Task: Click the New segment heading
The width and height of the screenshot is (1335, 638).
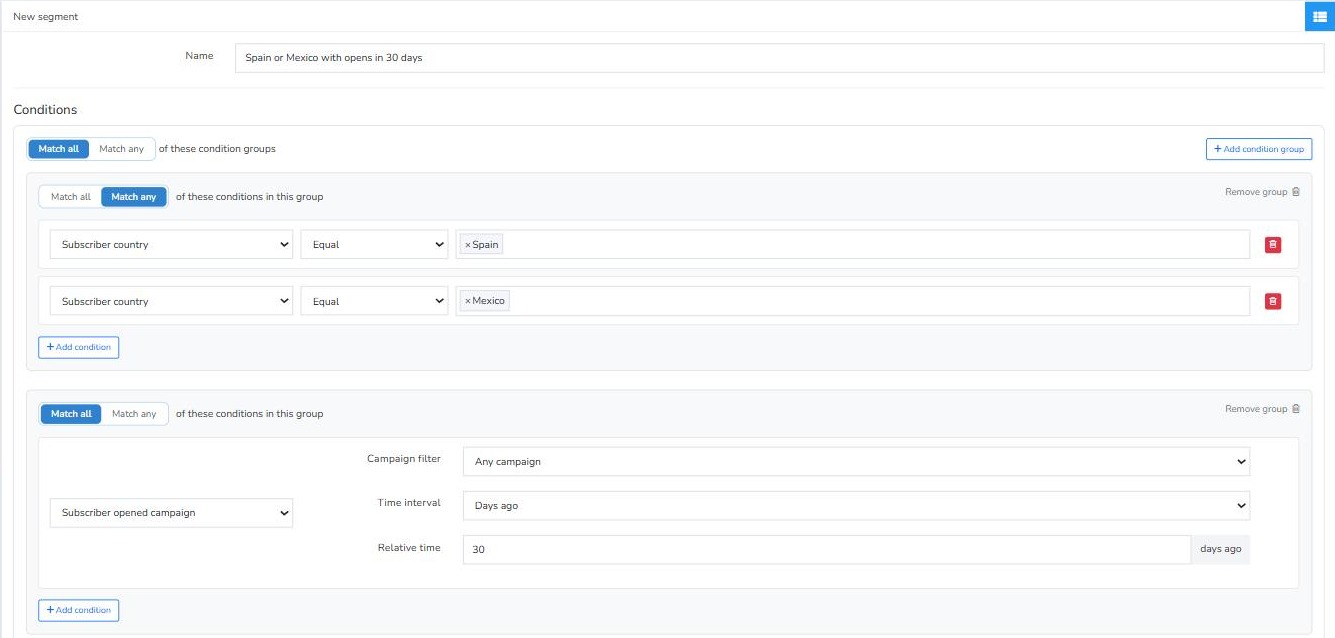Action: tap(46, 17)
